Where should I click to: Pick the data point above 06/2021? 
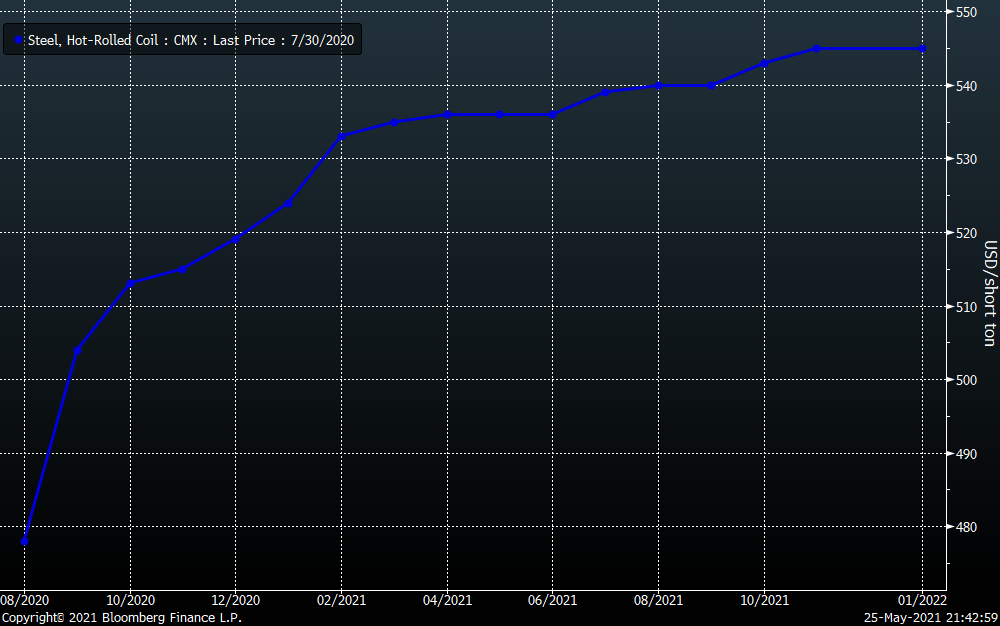(552, 114)
